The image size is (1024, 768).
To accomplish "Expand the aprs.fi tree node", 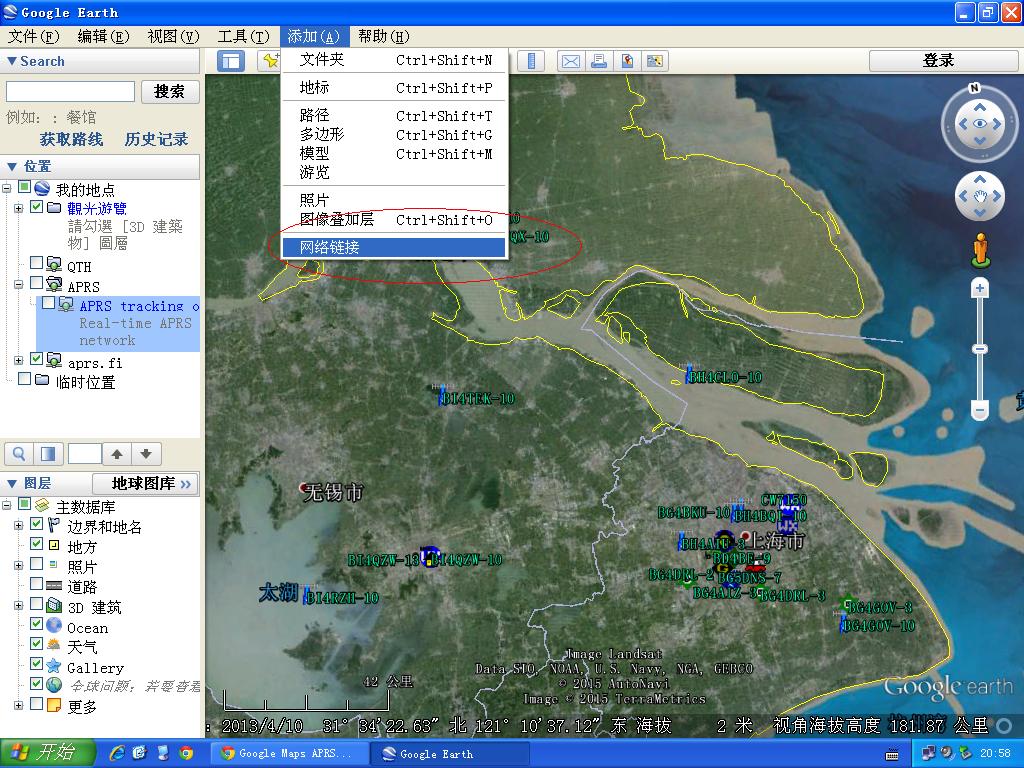I will point(18,360).
